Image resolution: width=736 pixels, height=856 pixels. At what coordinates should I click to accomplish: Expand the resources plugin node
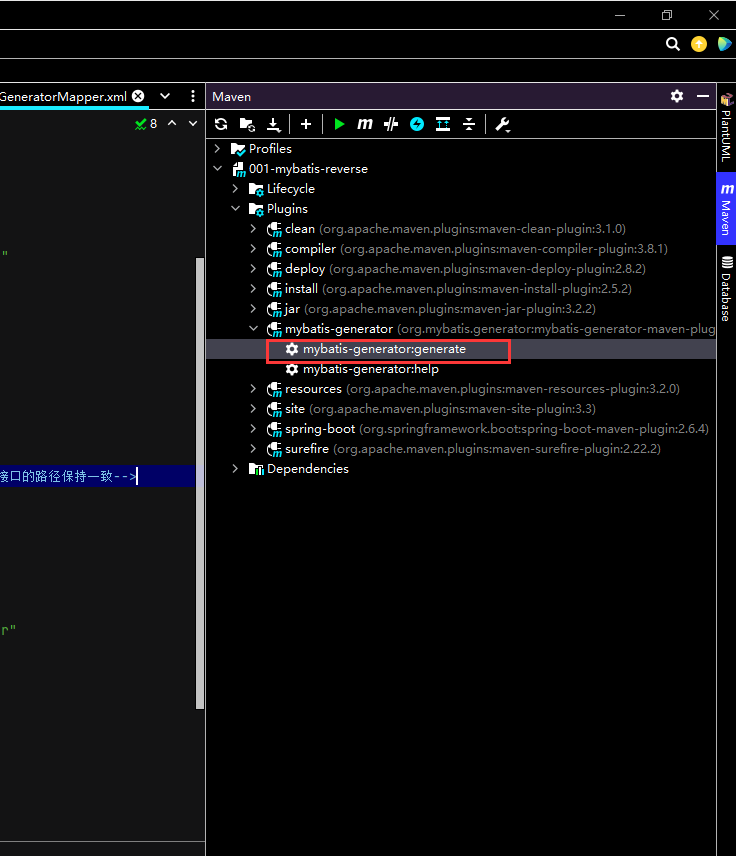pos(253,389)
